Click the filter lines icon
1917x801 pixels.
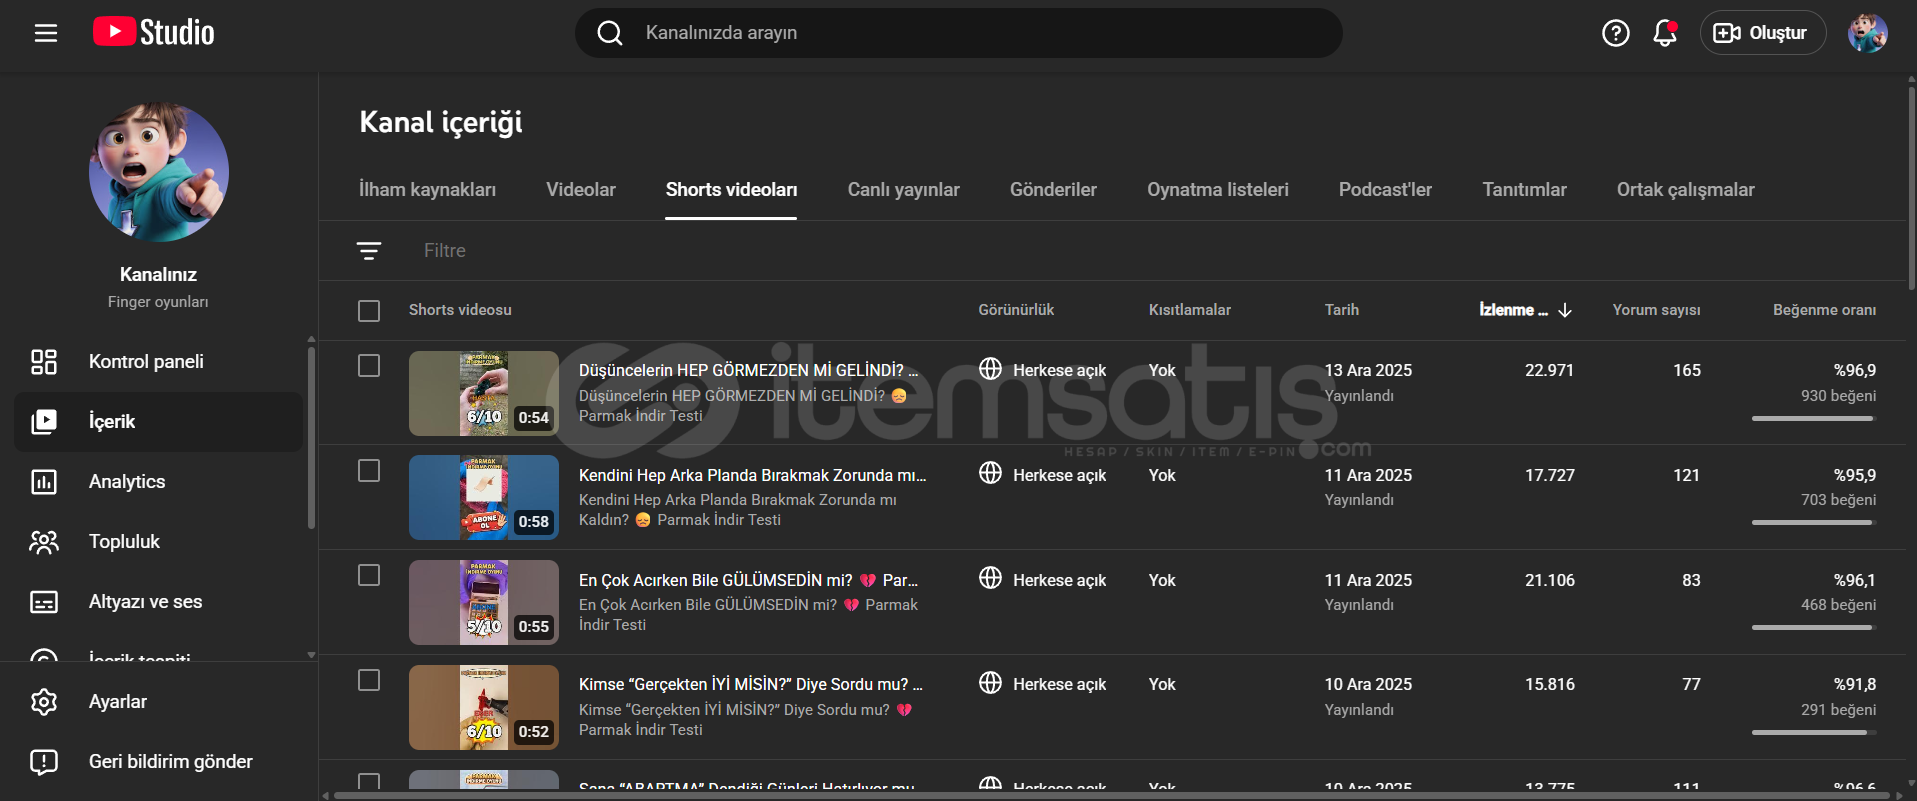[369, 251]
